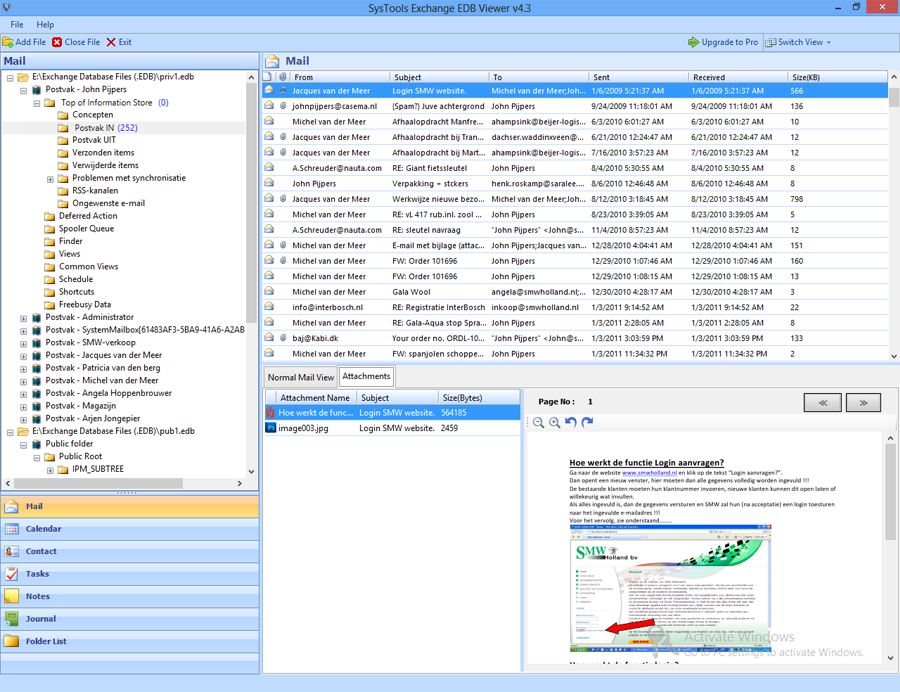Click the Postvak IN folder icon

click(x=63, y=128)
